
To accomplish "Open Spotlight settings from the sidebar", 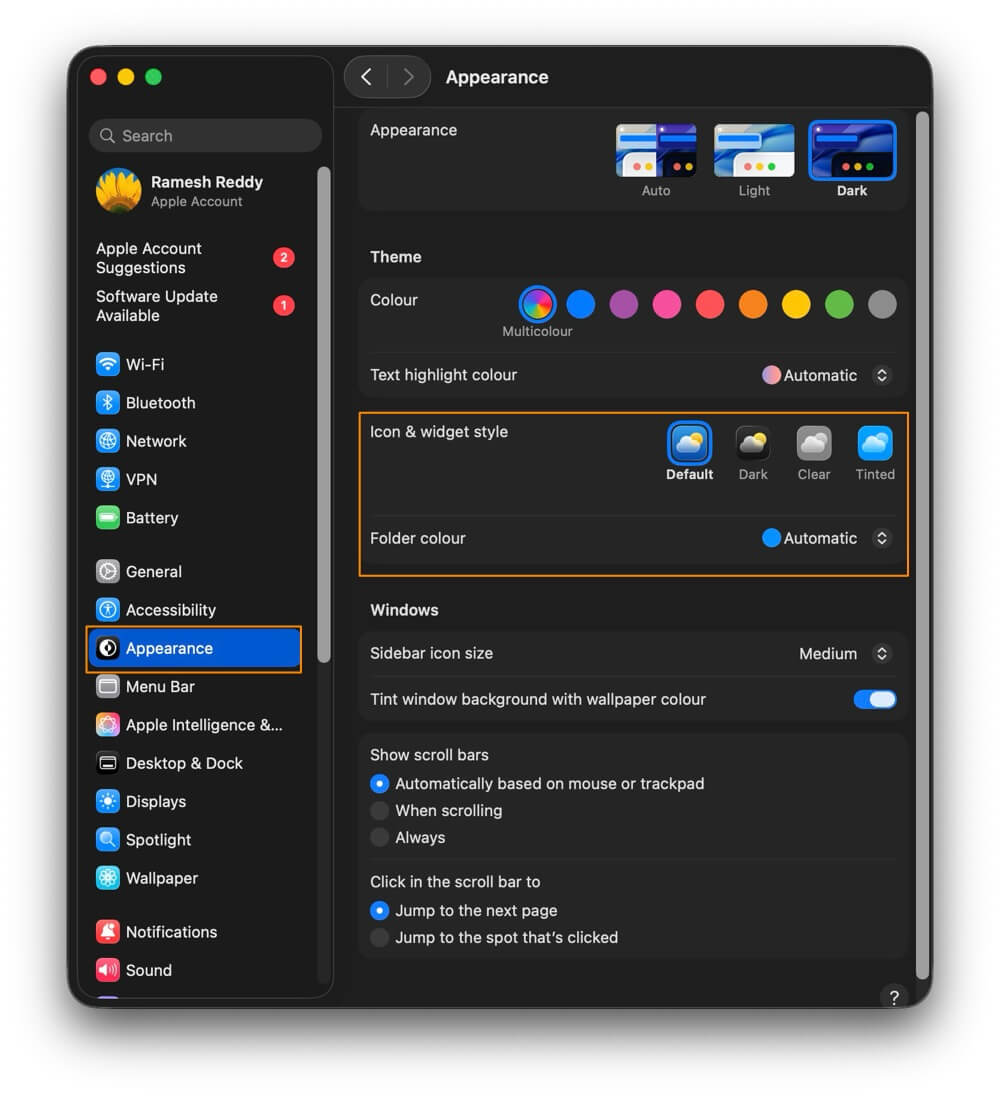I will [108, 840].
